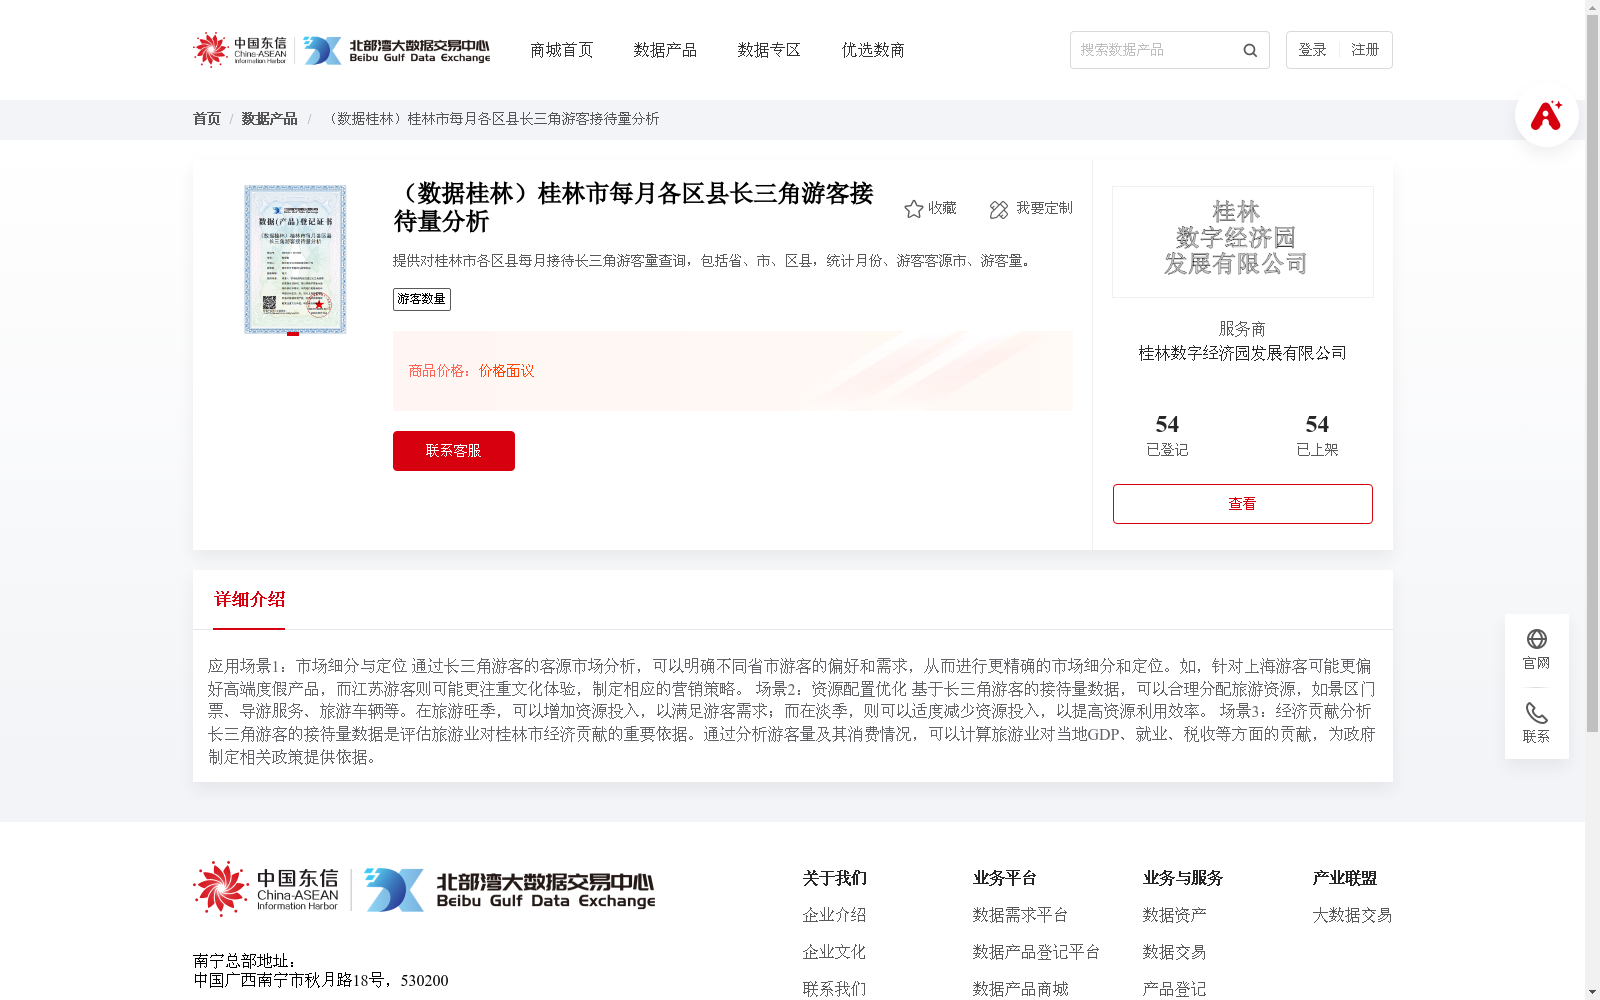Open 优选数商 navigation item
1600x1000 pixels.
click(873, 50)
